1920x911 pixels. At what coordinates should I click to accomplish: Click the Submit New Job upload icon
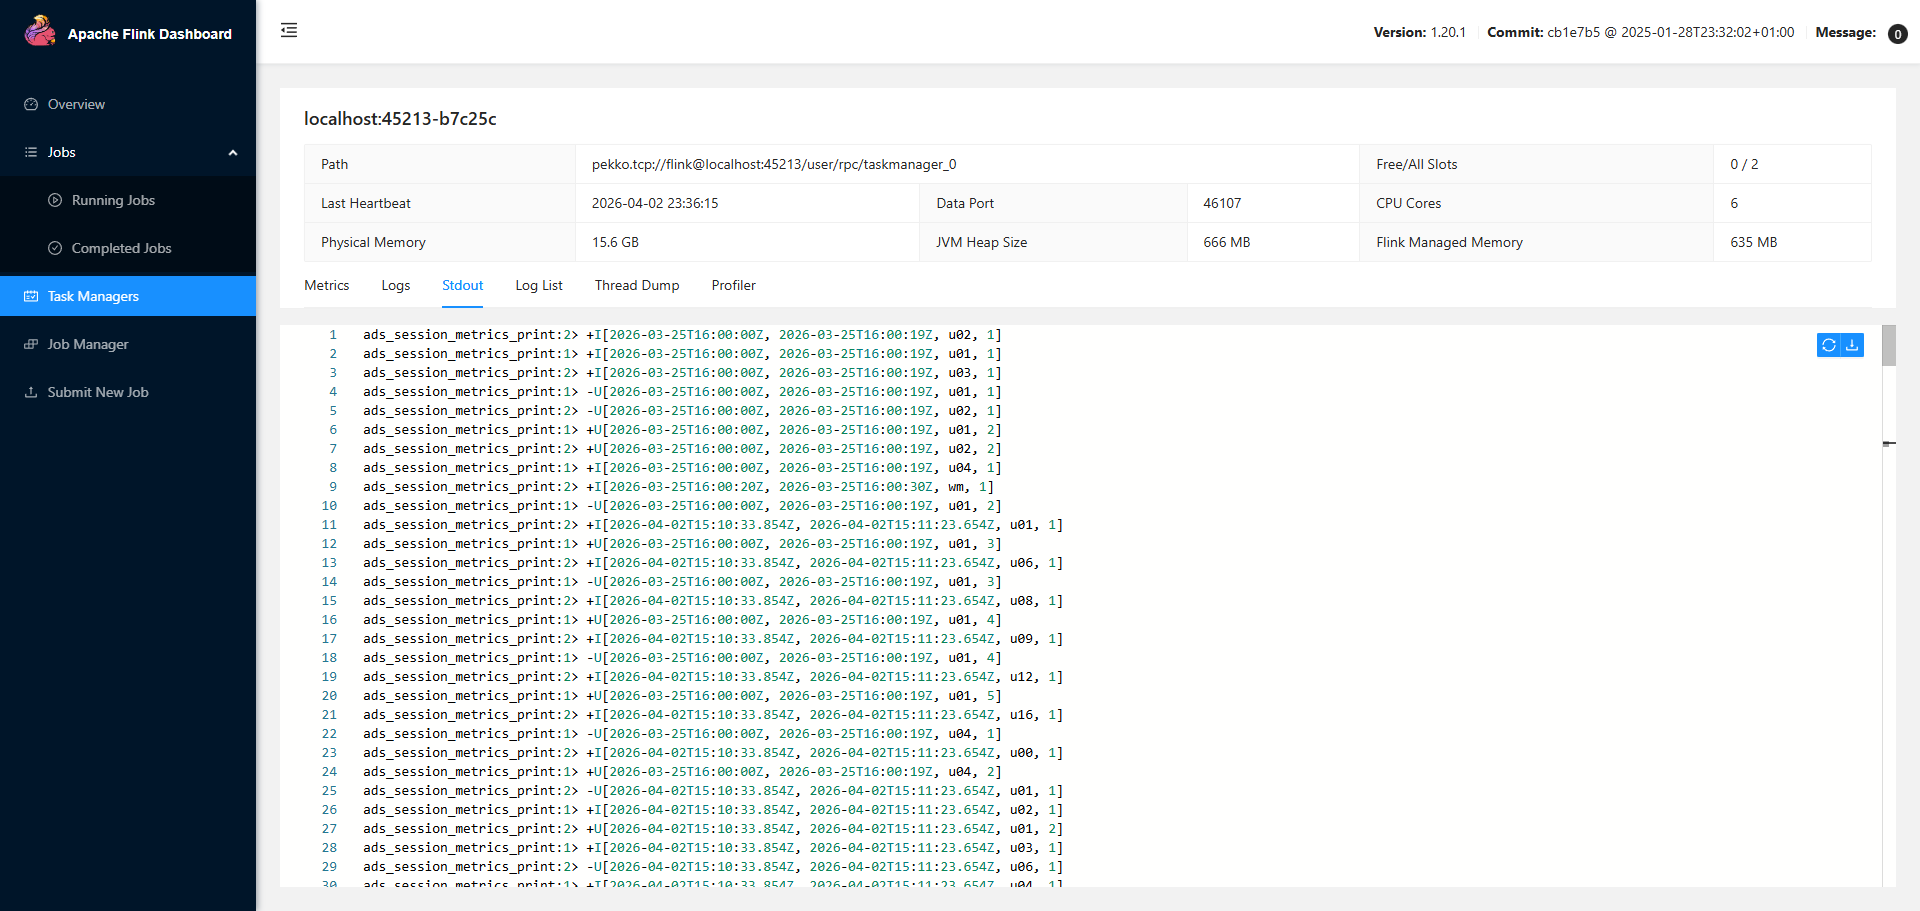click(31, 392)
